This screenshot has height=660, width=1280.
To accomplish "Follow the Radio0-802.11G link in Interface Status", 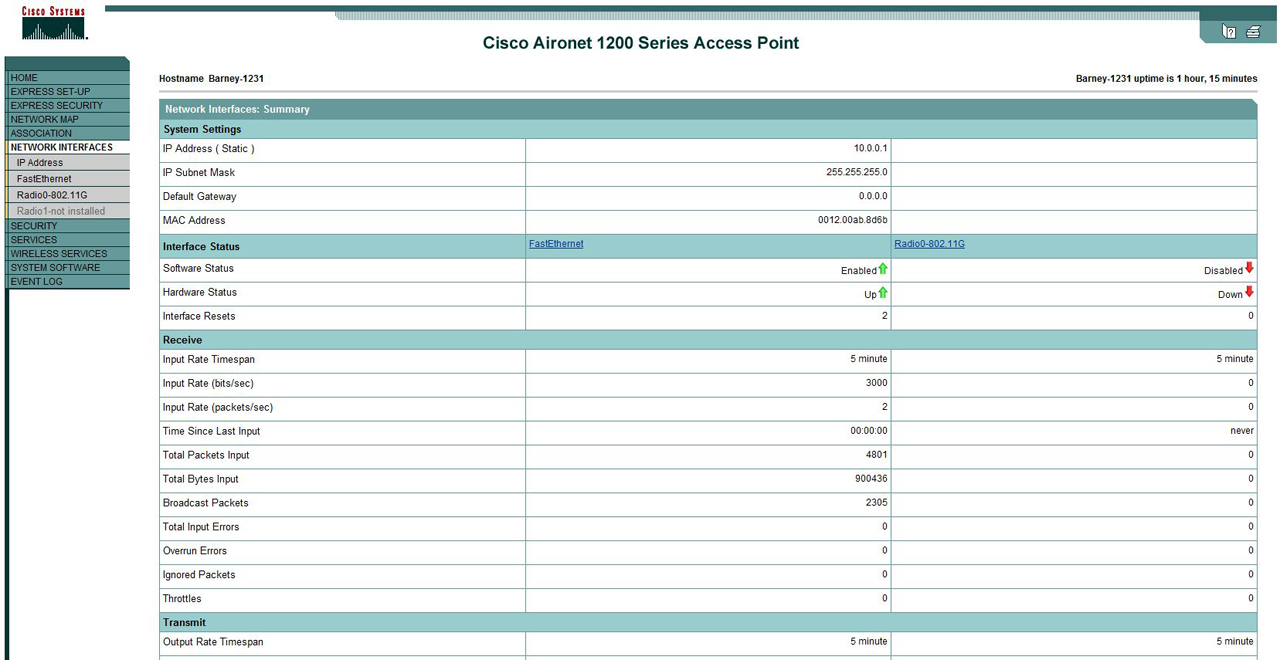I will click(930, 244).
